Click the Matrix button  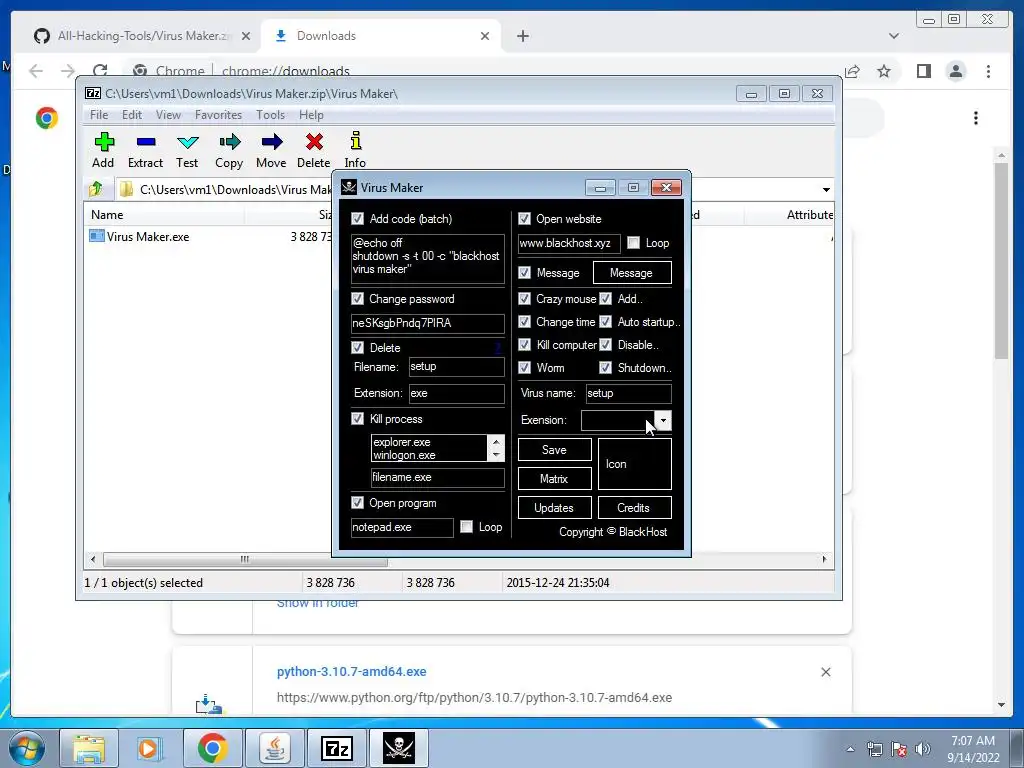pos(554,479)
